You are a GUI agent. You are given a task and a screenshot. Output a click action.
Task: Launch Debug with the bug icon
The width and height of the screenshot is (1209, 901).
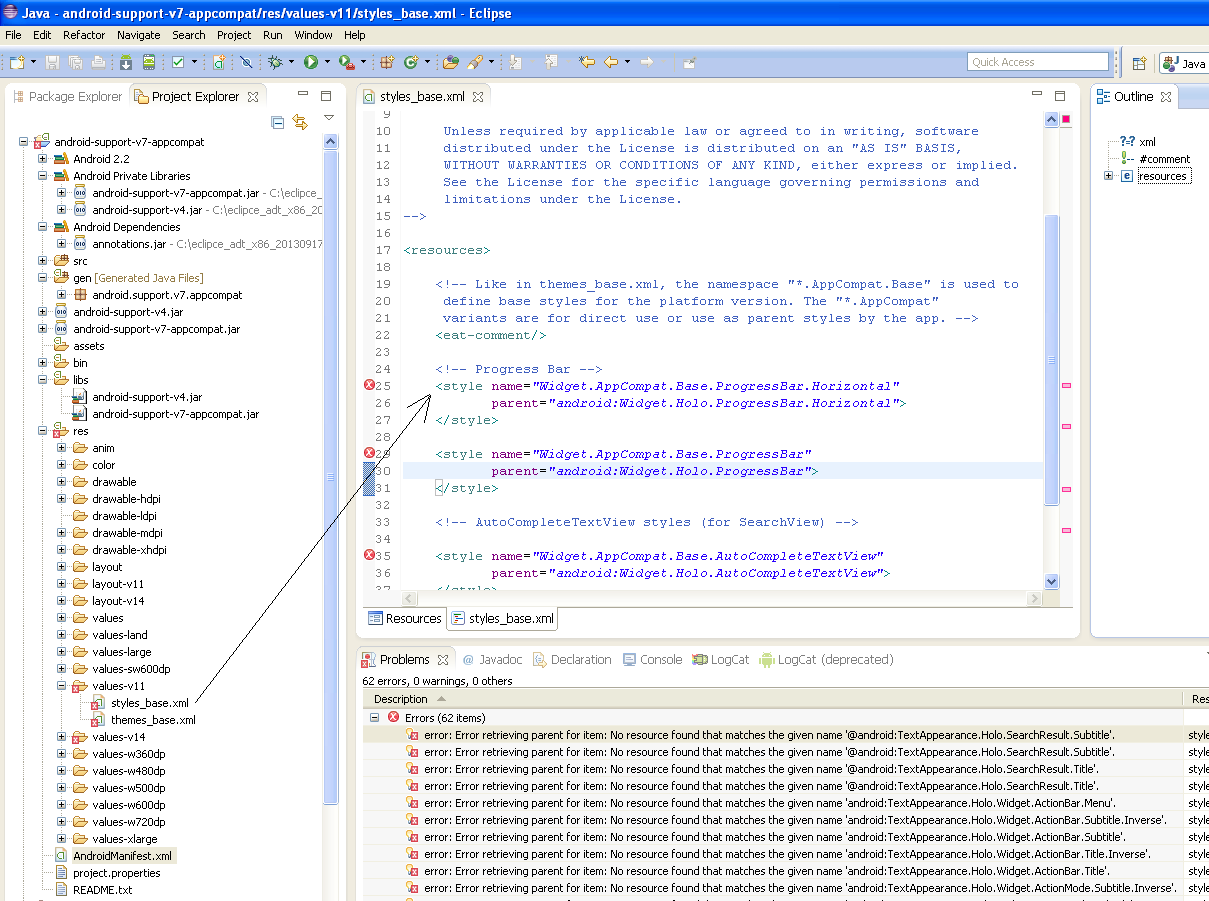coord(275,62)
